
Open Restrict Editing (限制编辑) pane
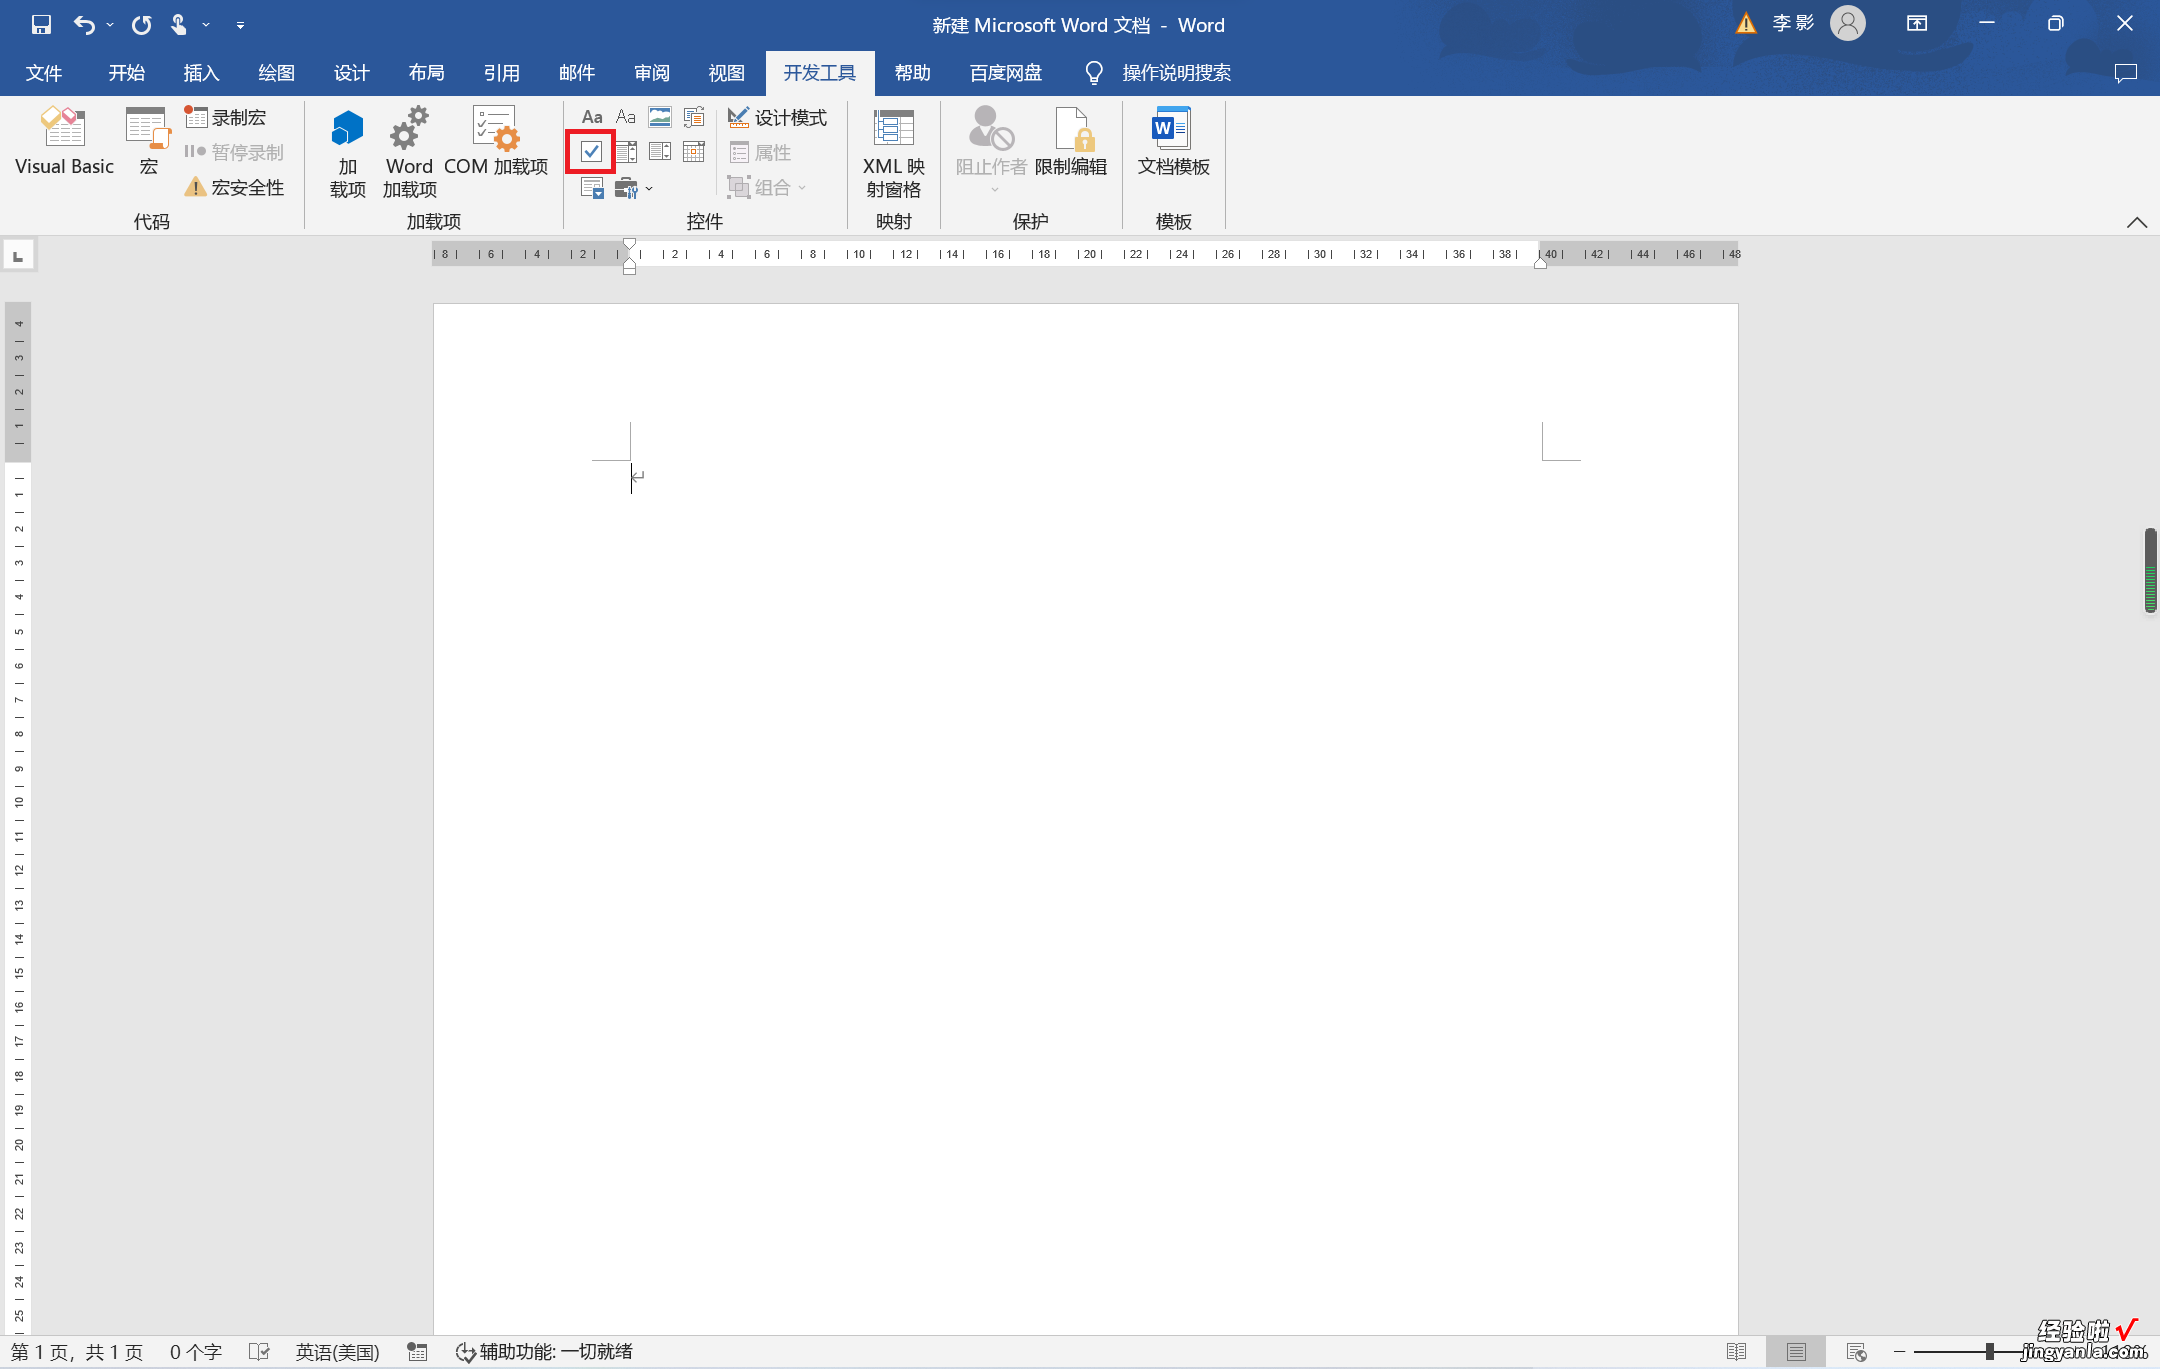(1071, 143)
